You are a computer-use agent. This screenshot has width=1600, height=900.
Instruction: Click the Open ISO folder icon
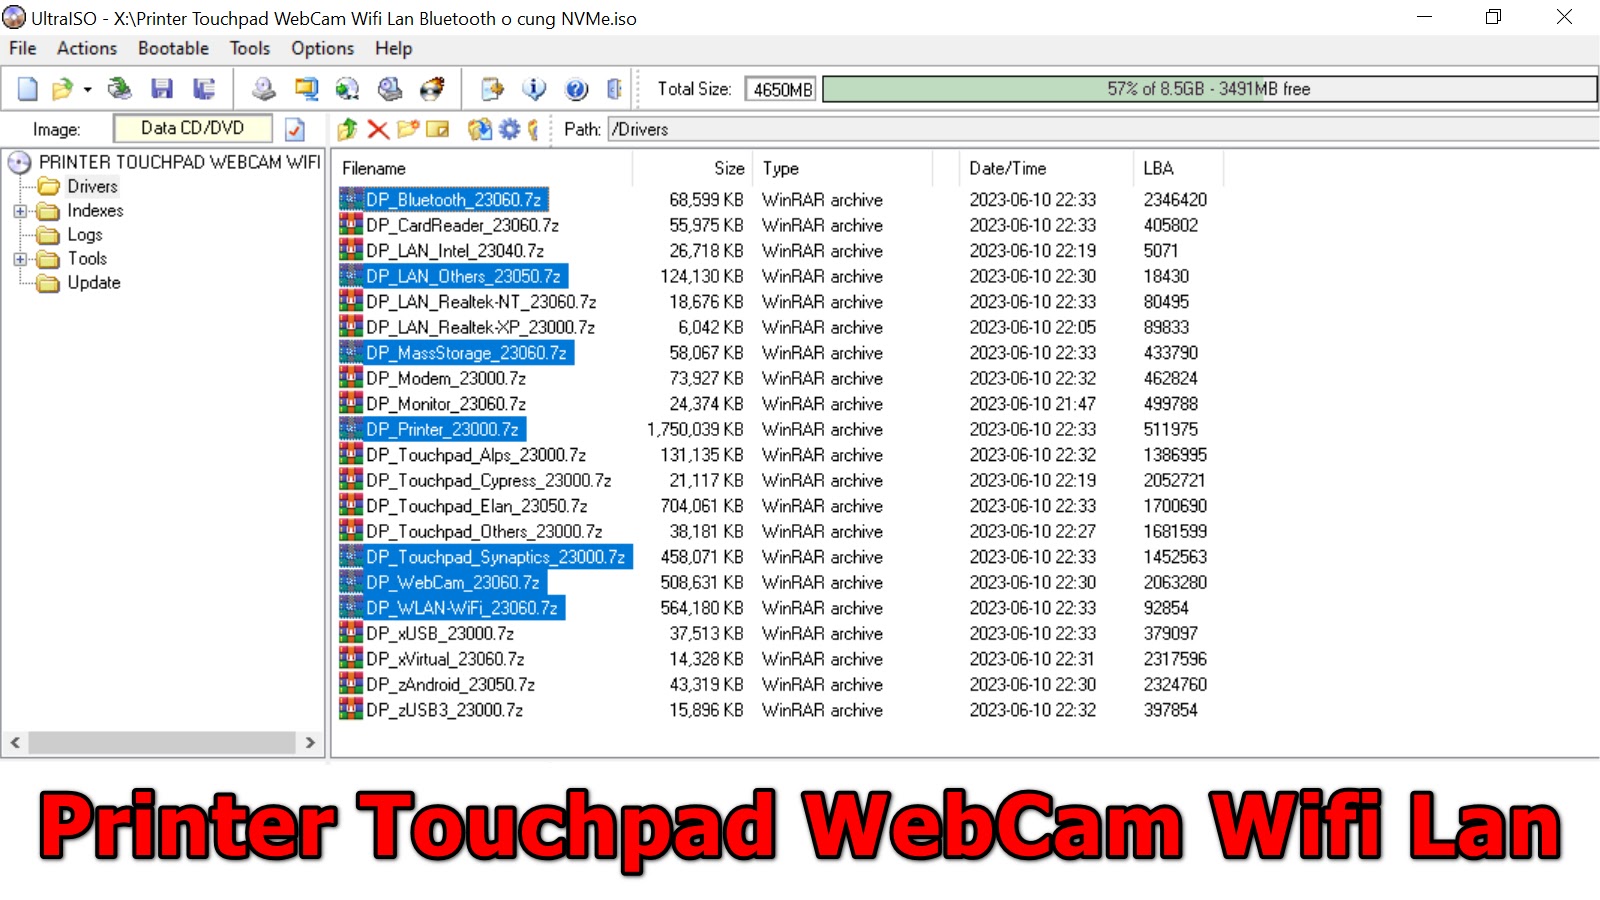62,89
